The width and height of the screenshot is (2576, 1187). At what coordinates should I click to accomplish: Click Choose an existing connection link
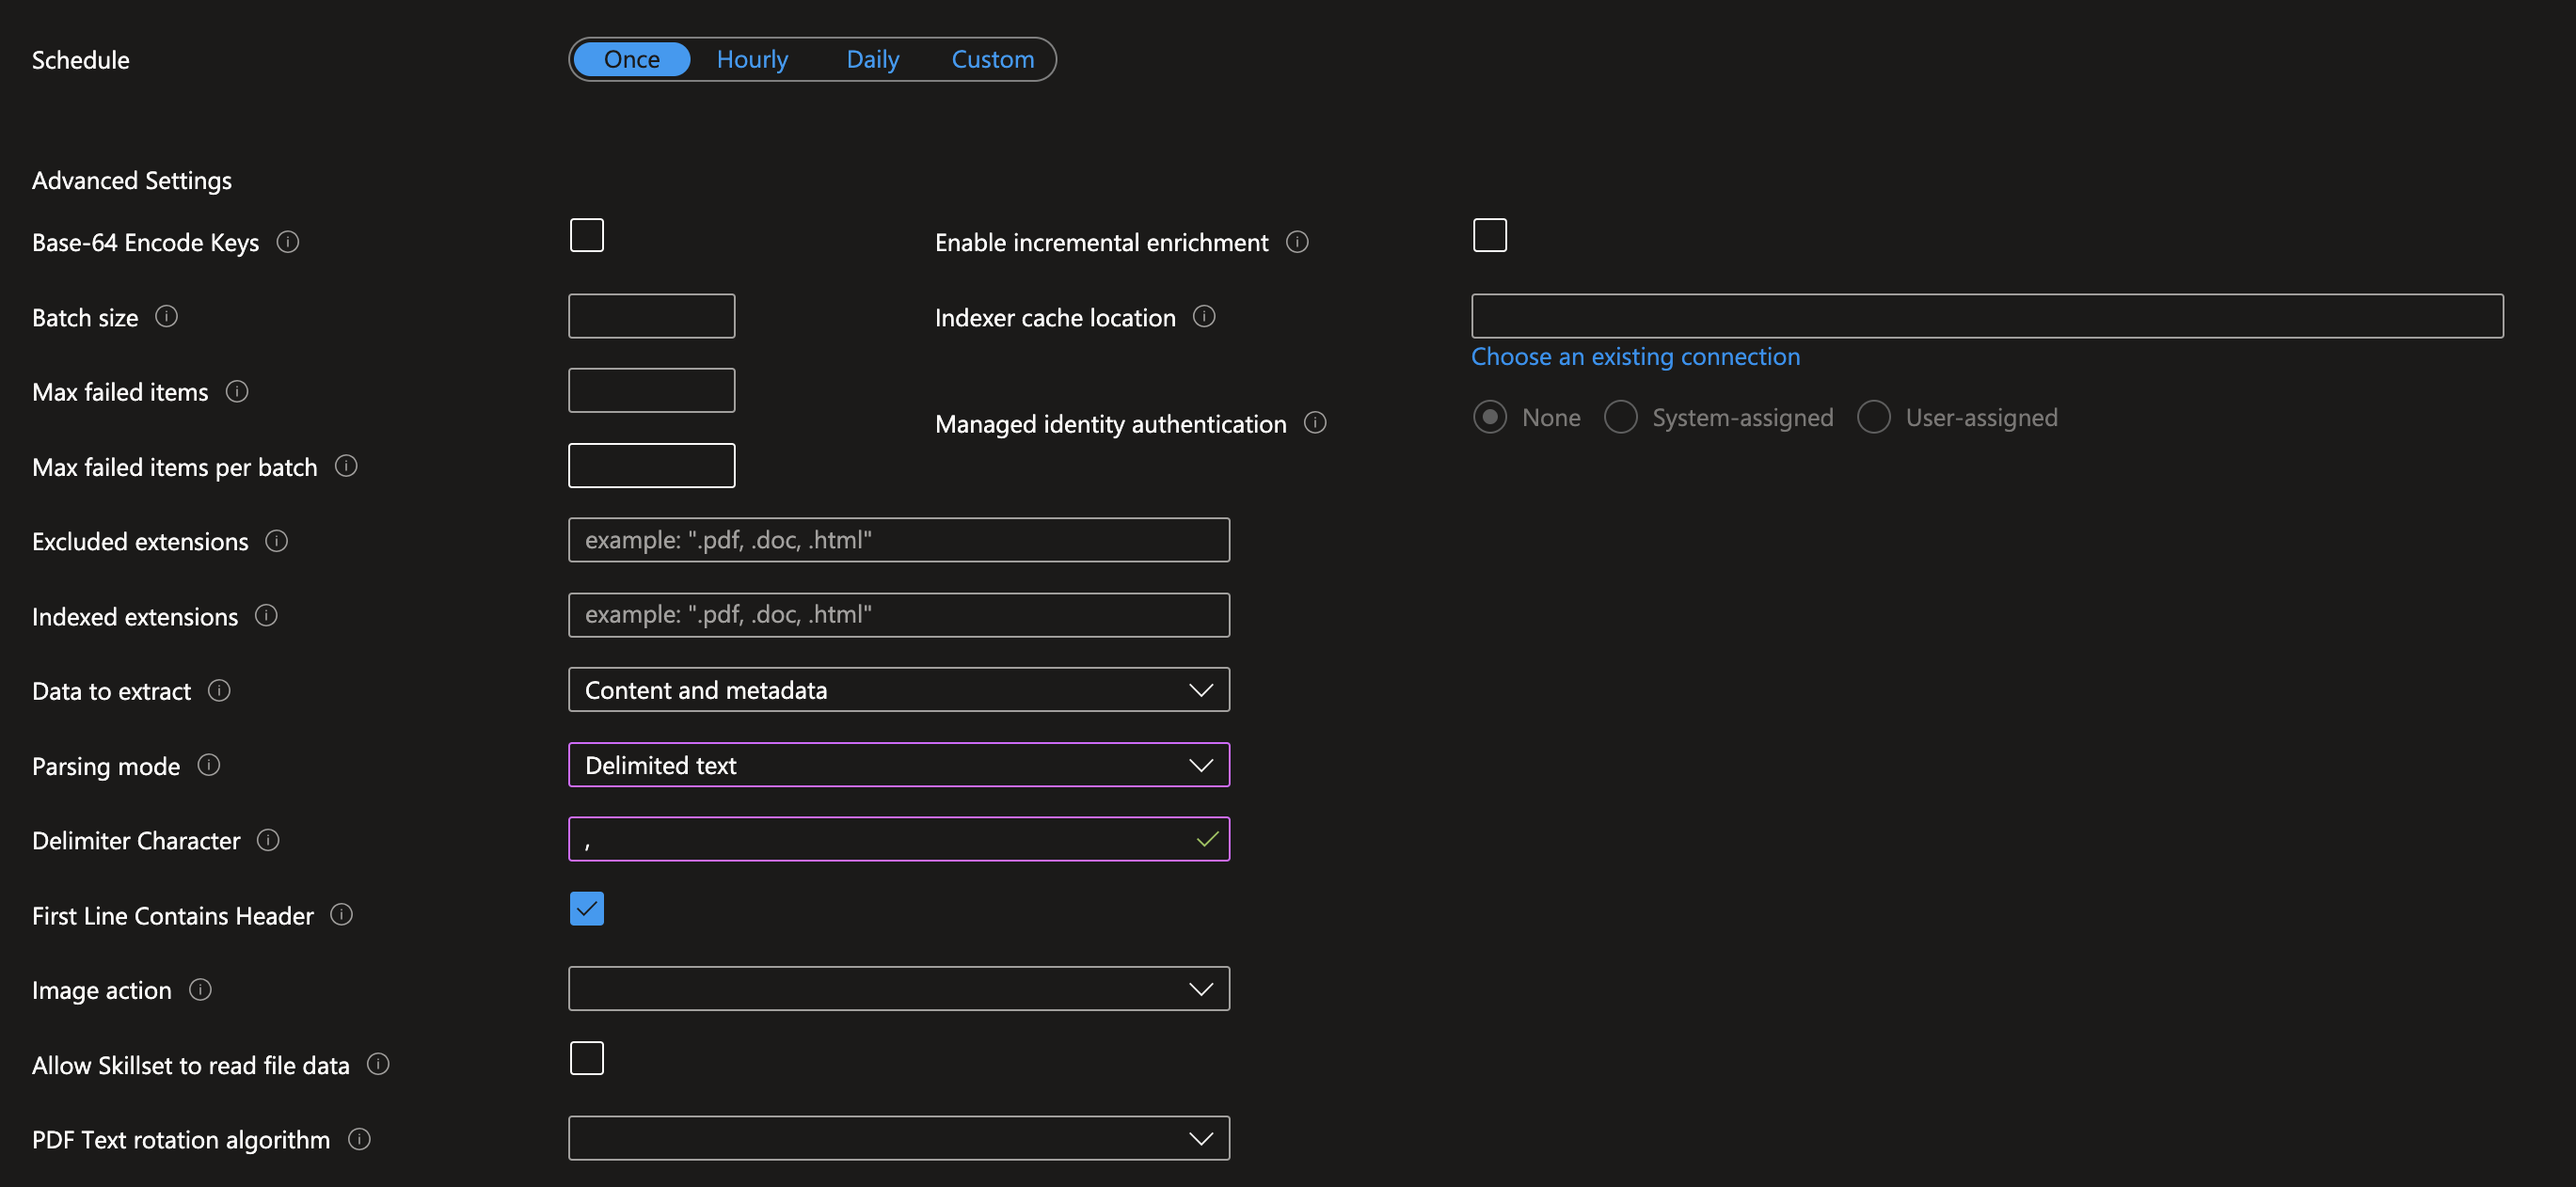point(1634,357)
